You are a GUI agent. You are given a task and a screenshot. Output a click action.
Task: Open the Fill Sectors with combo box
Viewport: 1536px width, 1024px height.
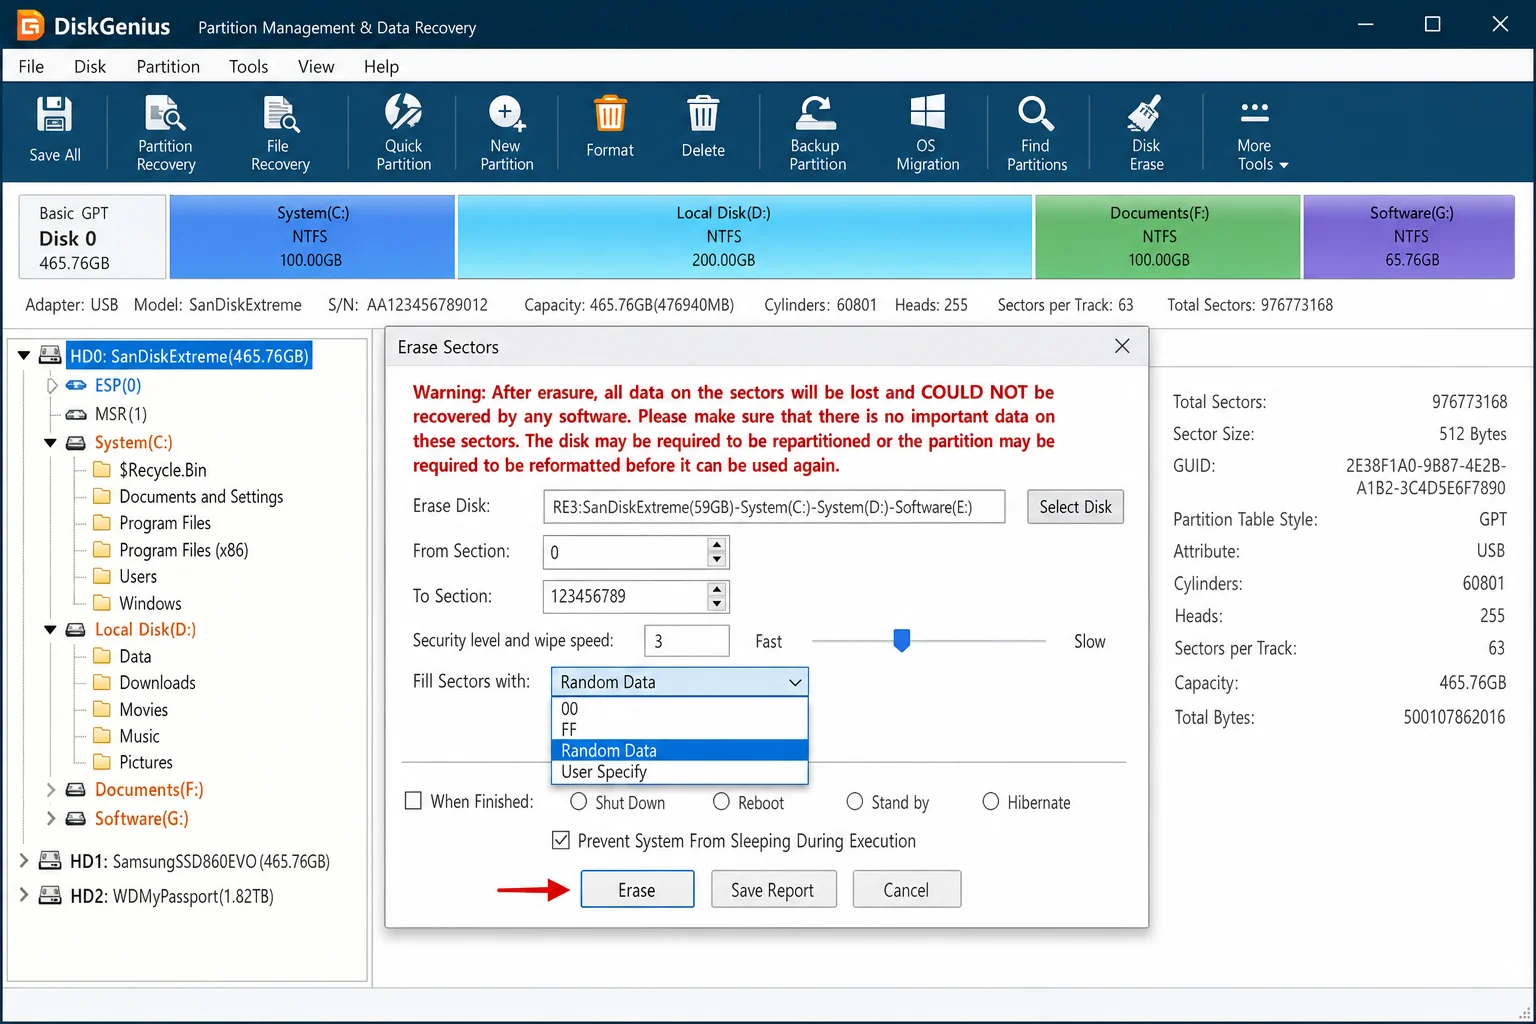pos(679,682)
